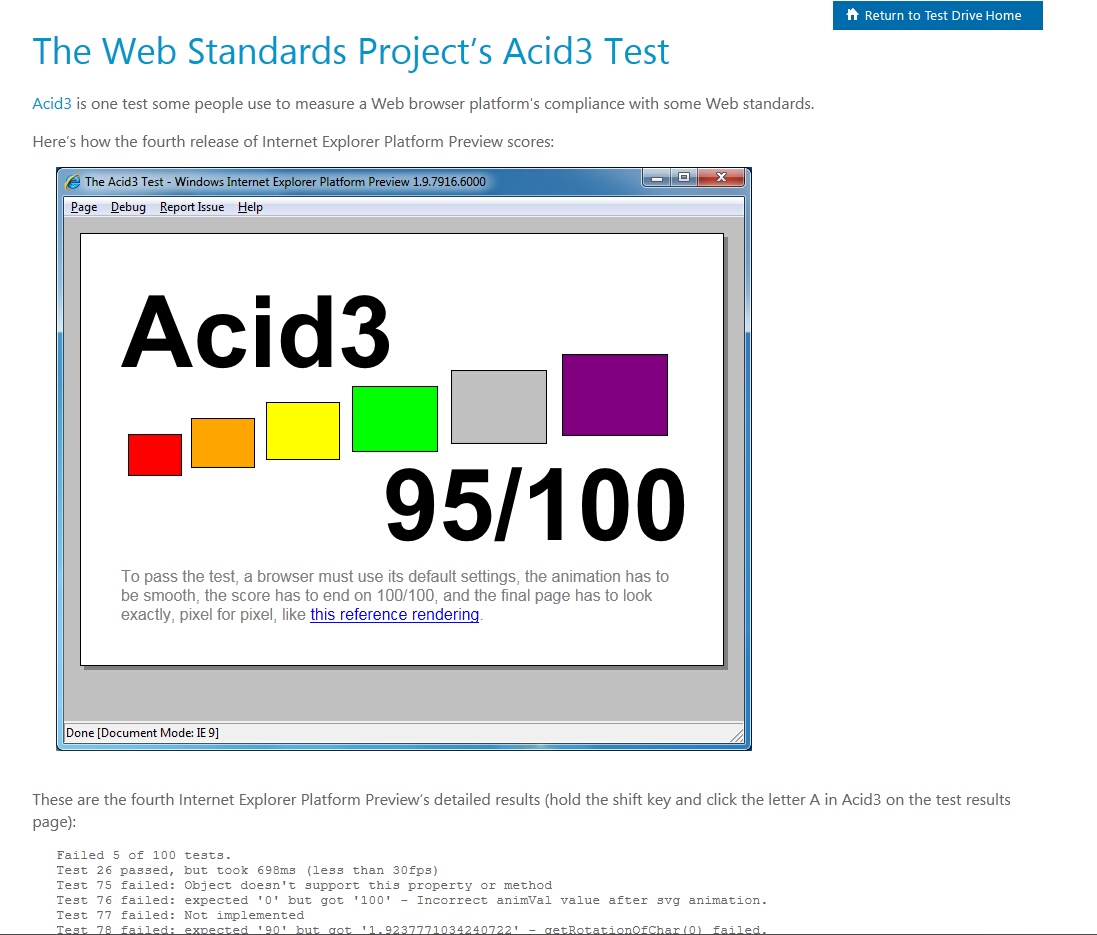
Task: Open the Acid3 link in intro paragraph
Action: tap(52, 104)
